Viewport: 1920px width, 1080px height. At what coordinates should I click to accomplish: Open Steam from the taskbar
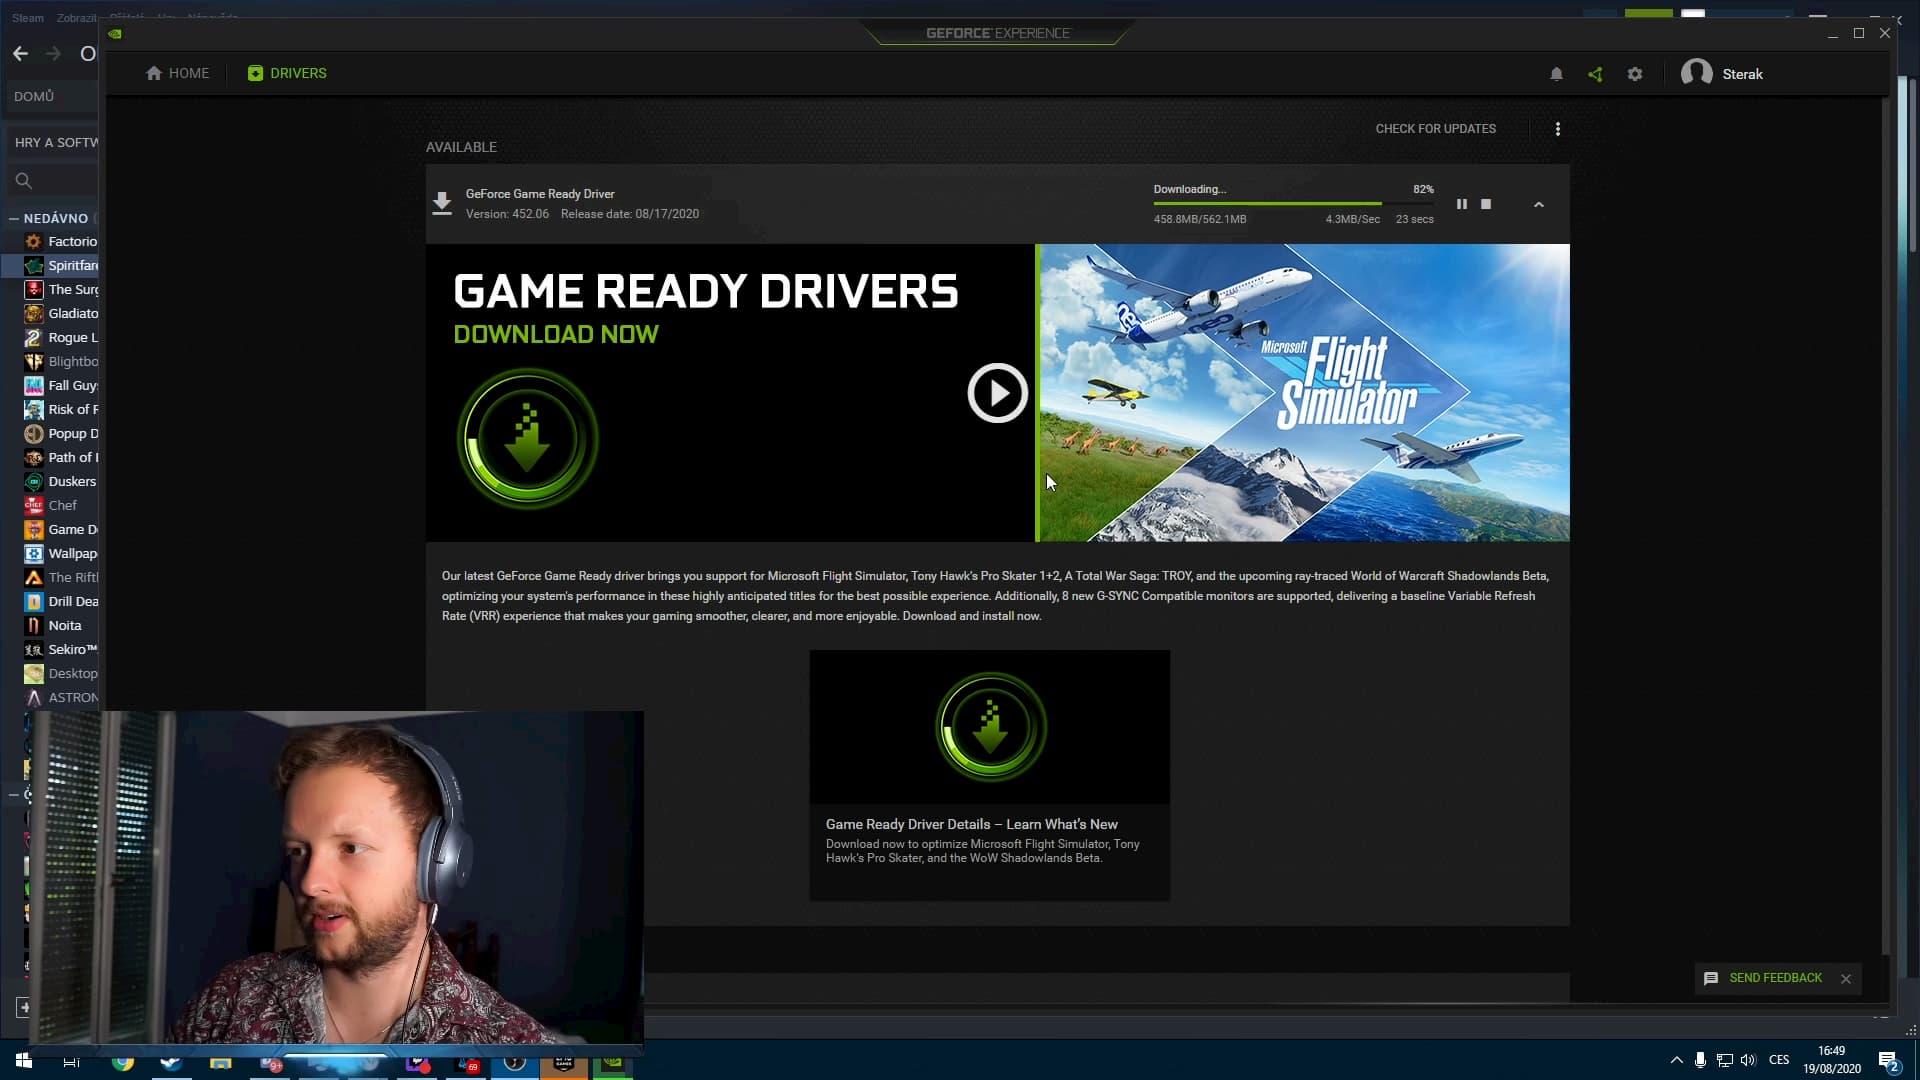[x=171, y=1062]
